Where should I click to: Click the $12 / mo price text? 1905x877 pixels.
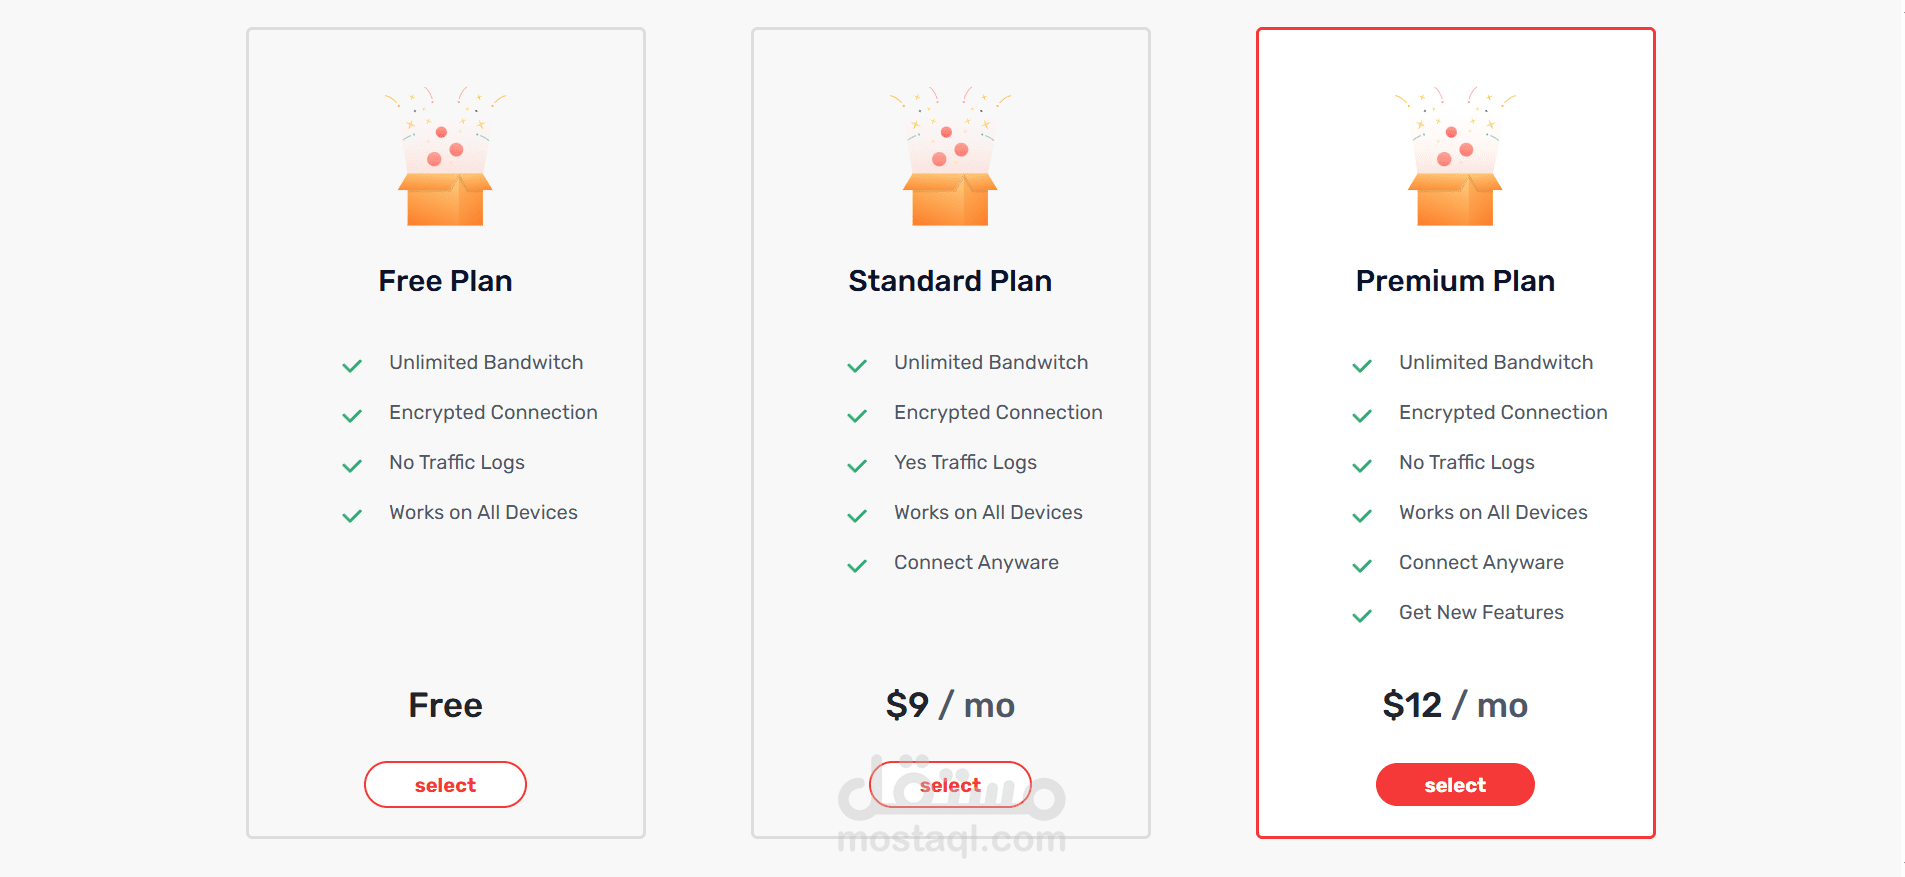1455,705
